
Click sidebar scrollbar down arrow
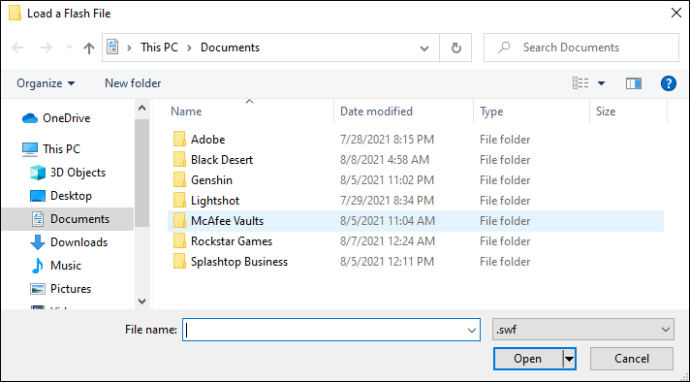coord(142,301)
